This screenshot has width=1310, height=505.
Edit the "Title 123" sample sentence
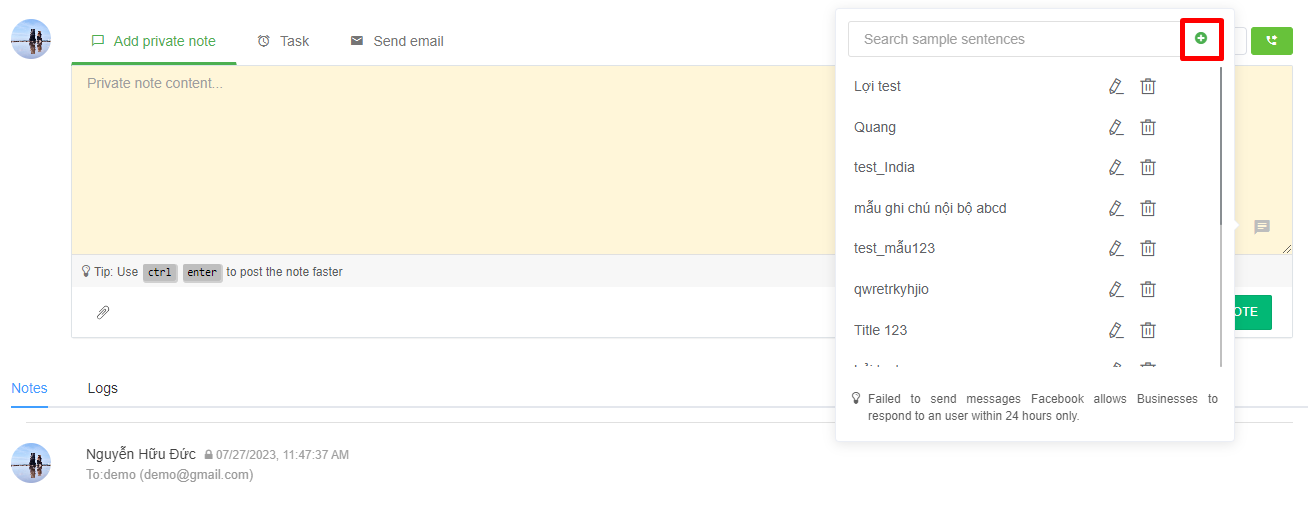pyautogui.click(x=1116, y=330)
